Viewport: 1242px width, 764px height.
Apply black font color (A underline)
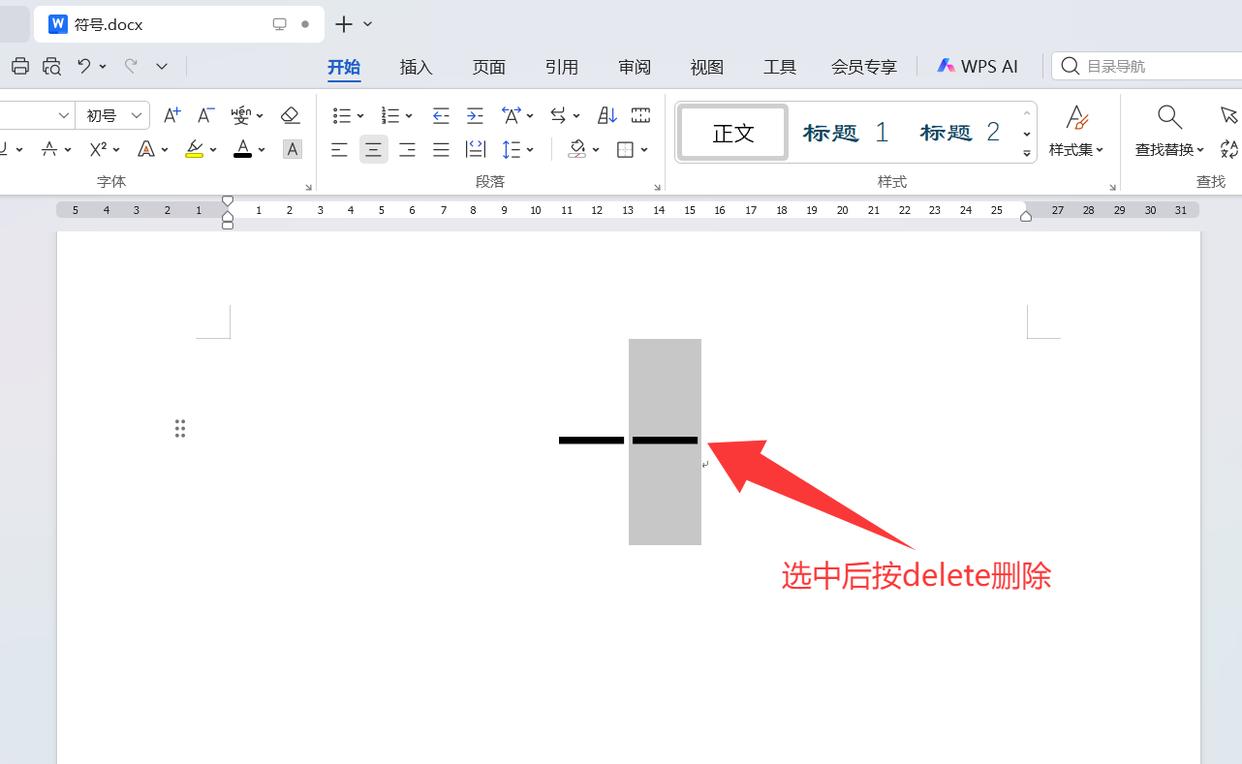243,150
